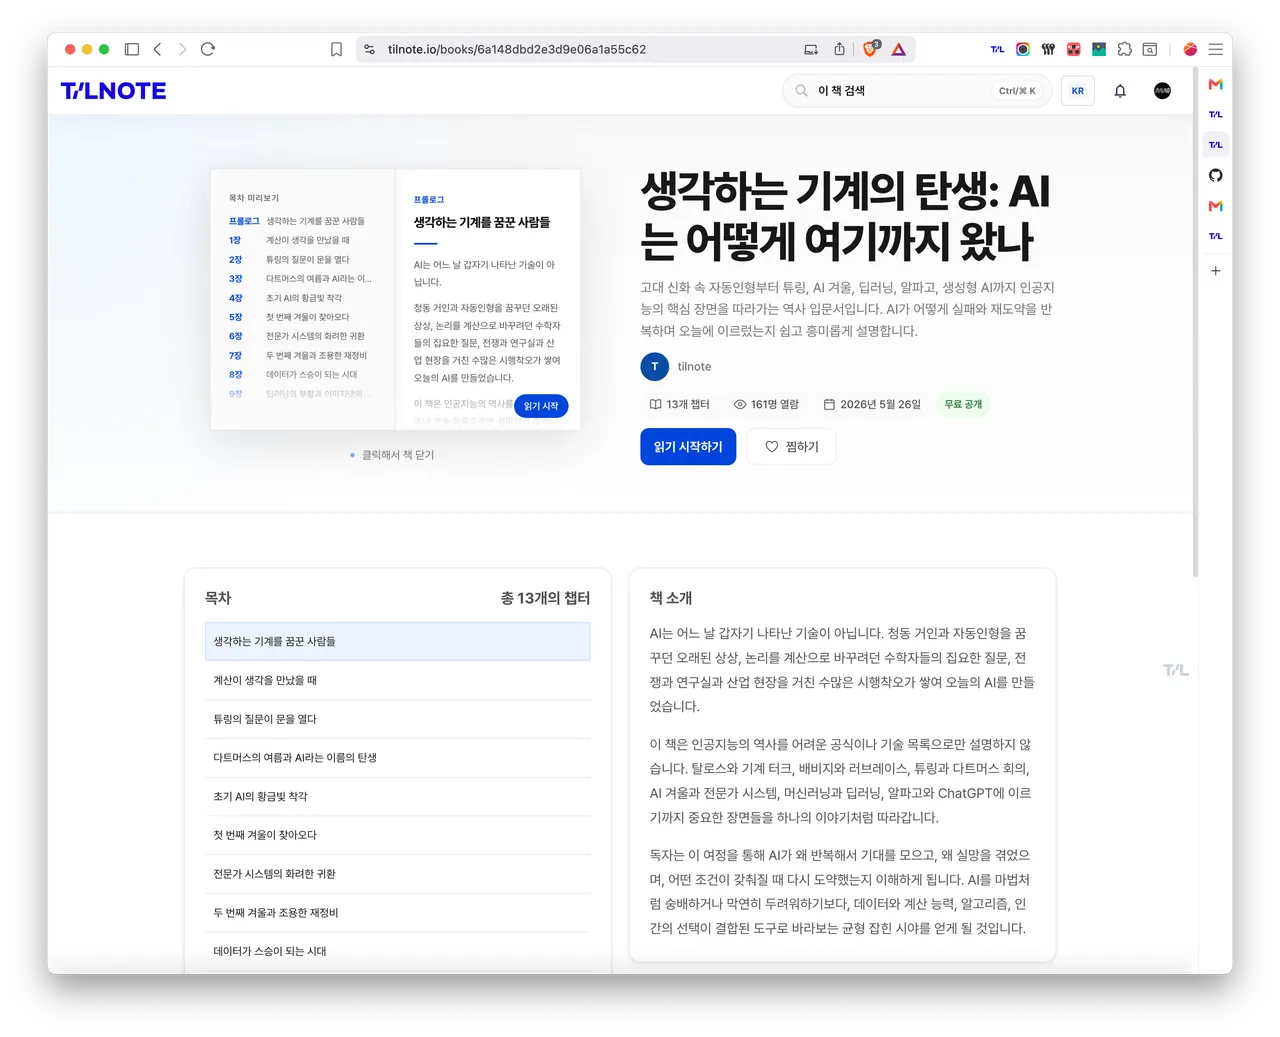The width and height of the screenshot is (1280, 1037).
Task: Go forward with the forward arrow
Action: 182,49
